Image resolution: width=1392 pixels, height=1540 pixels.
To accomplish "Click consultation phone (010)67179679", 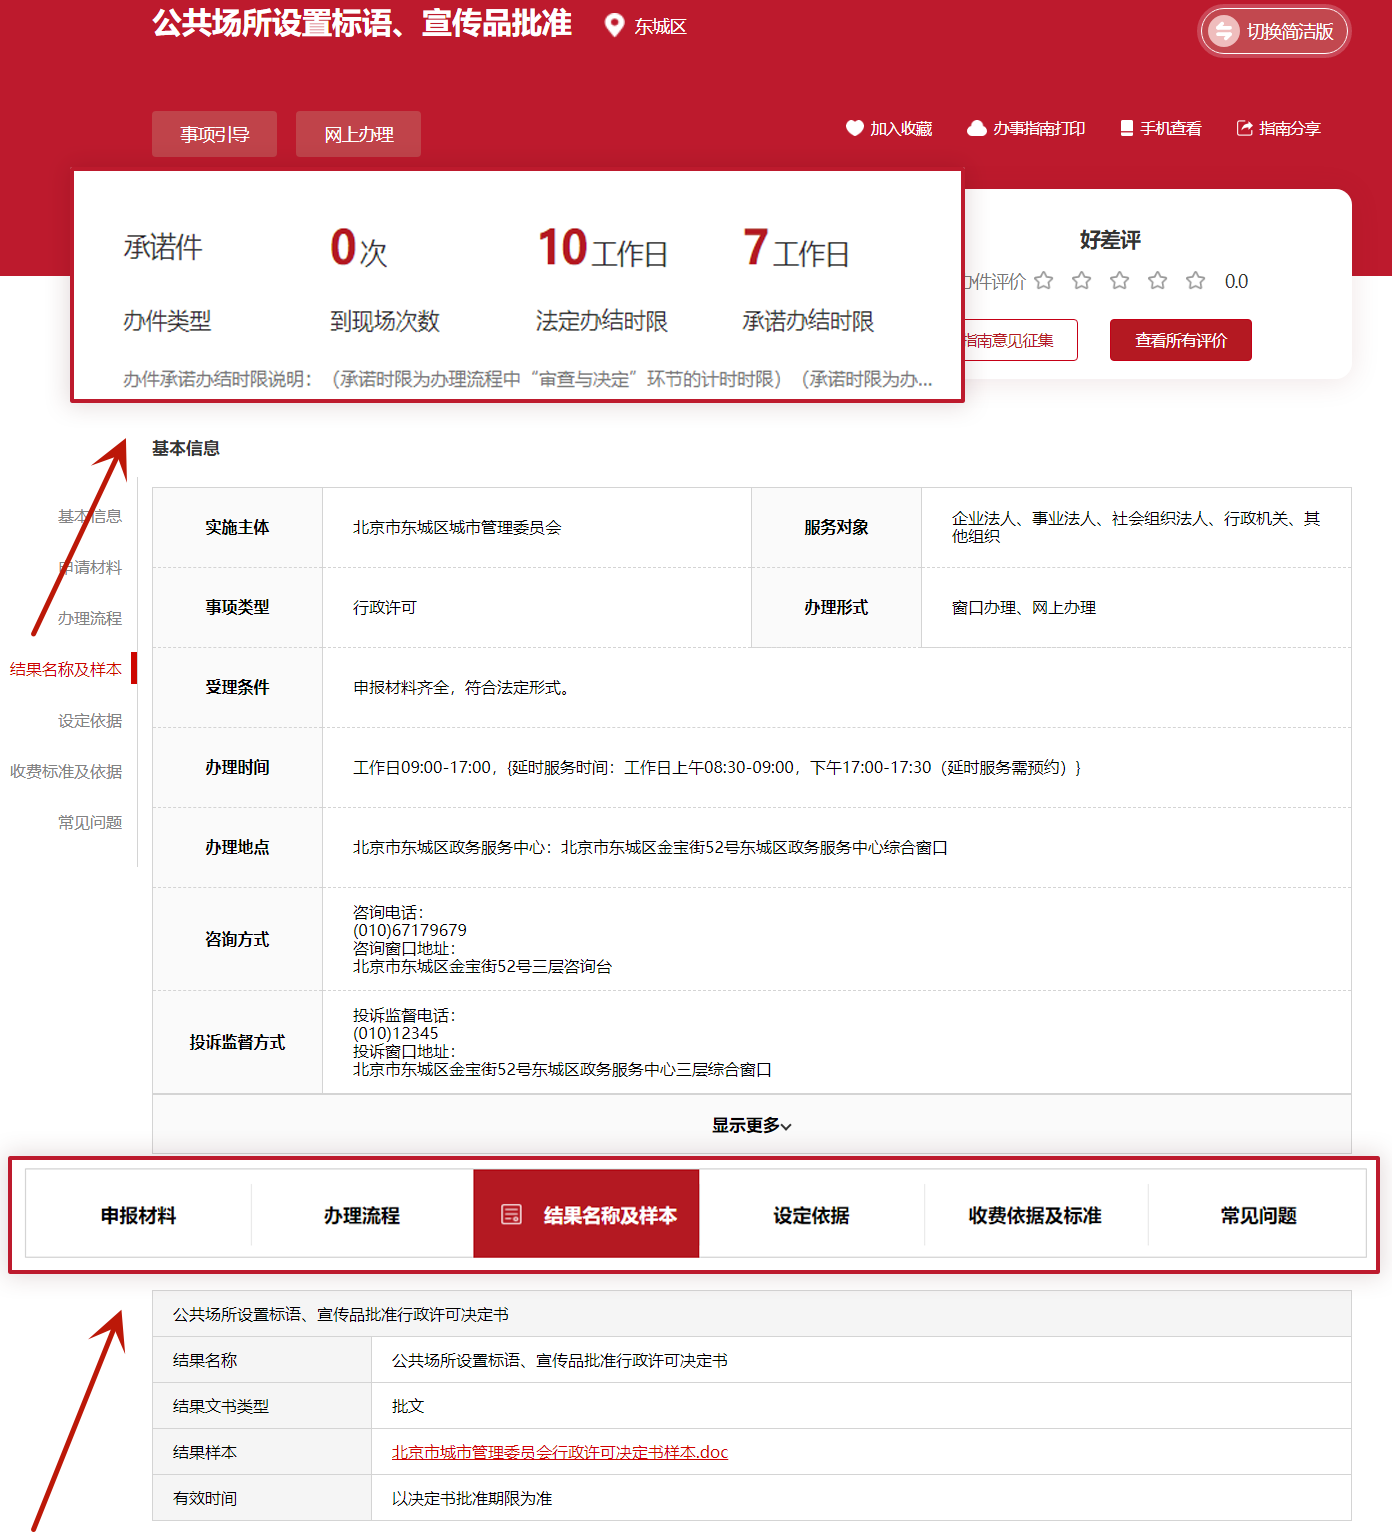I will click(410, 930).
